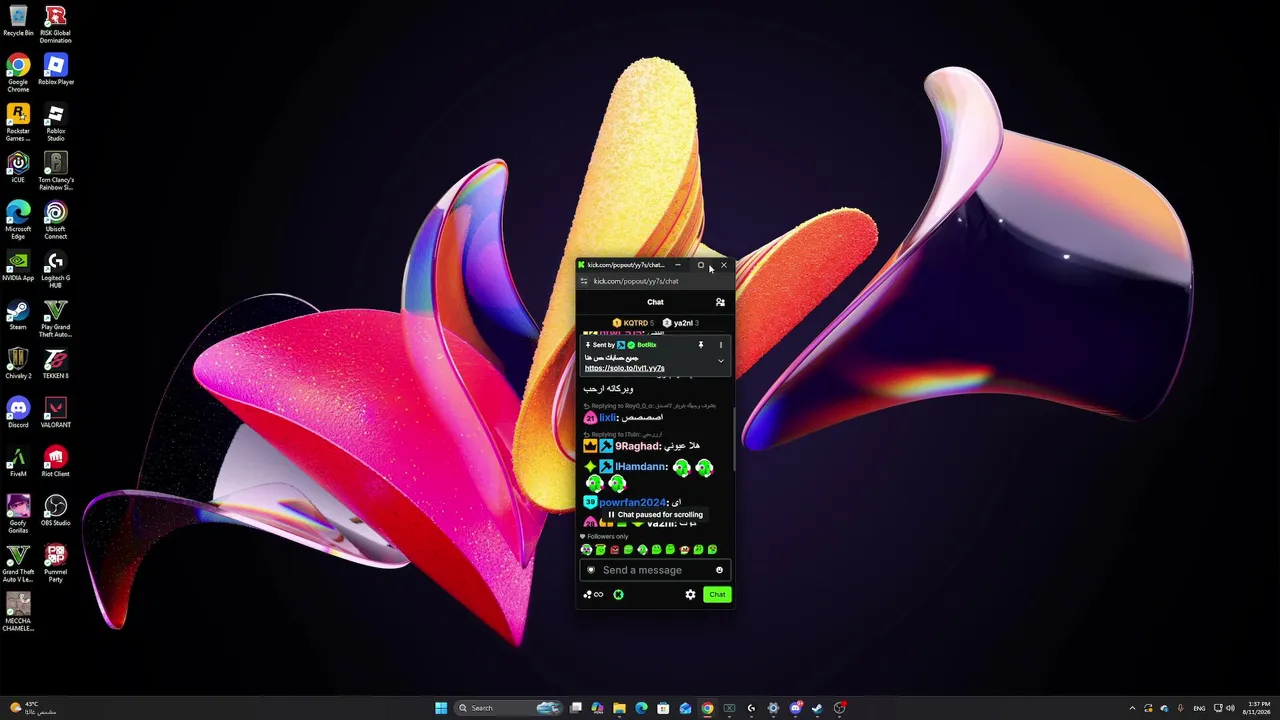Select Chivalry 2 desktop icon
Viewport: 1280px width, 720px height.
(18, 363)
